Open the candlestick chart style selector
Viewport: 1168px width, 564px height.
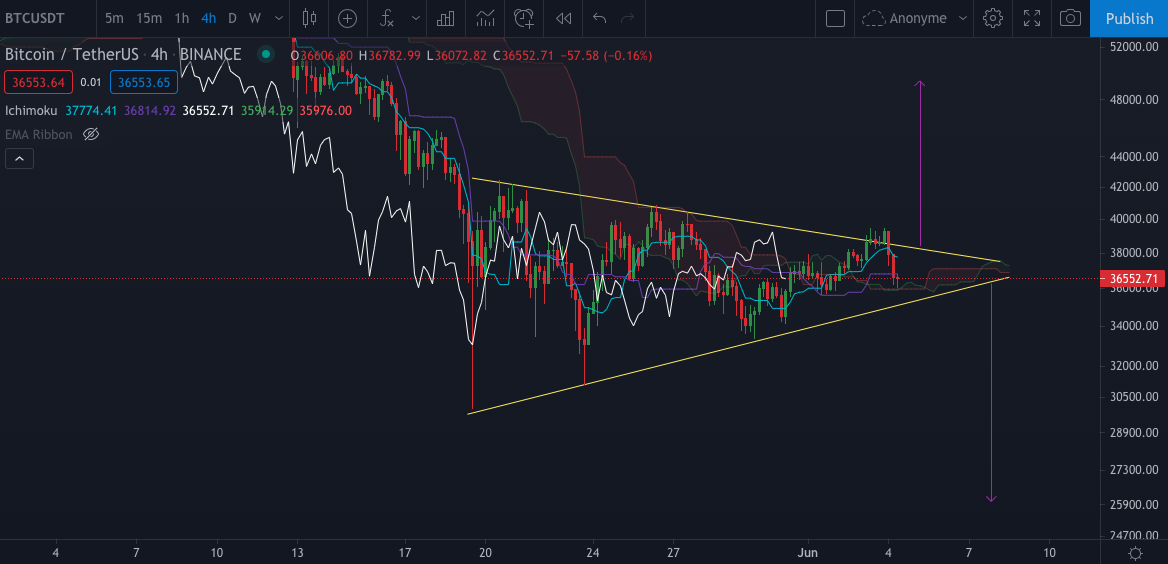pos(309,18)
